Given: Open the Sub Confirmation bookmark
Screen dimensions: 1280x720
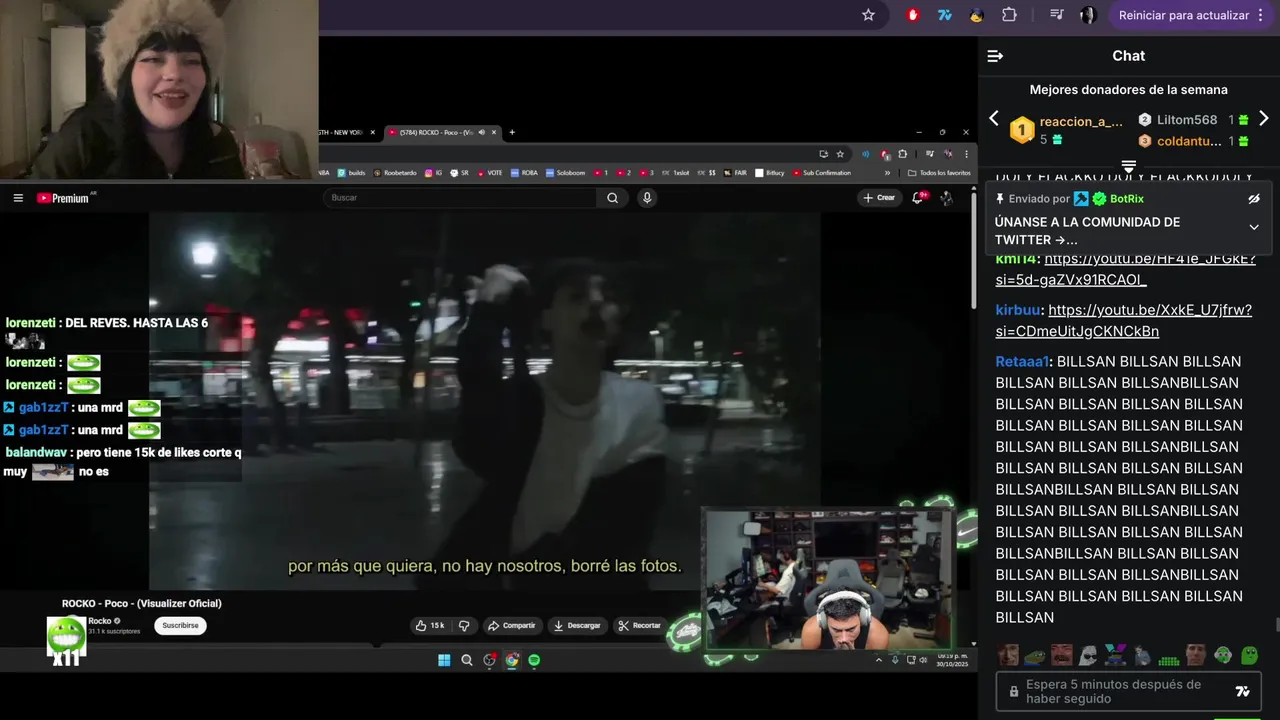Looking at the screenshot, I should [821, 173].
